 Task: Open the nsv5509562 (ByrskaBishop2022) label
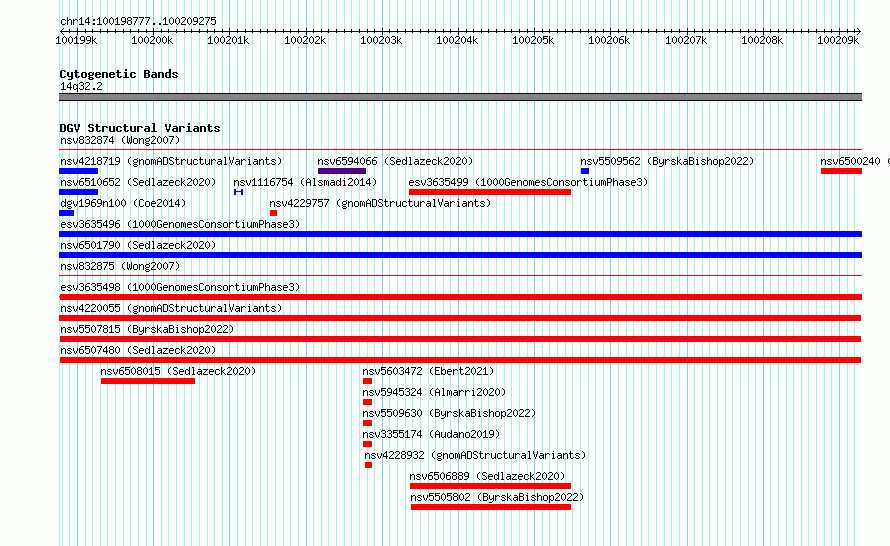click(667, 161)
